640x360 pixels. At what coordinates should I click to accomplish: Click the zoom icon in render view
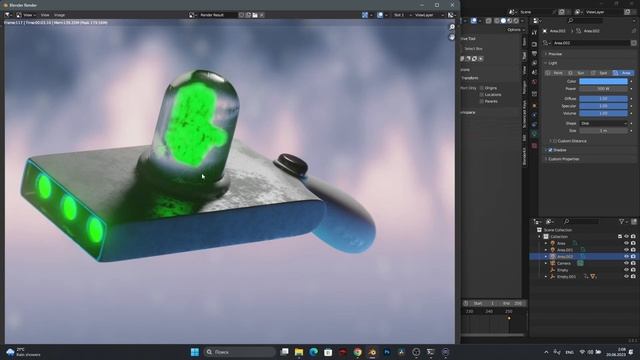coord(452,27)
